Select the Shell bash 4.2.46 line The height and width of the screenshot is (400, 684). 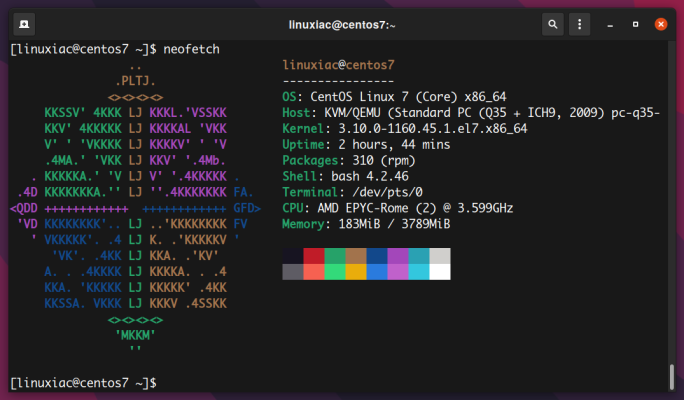point(345,176)
